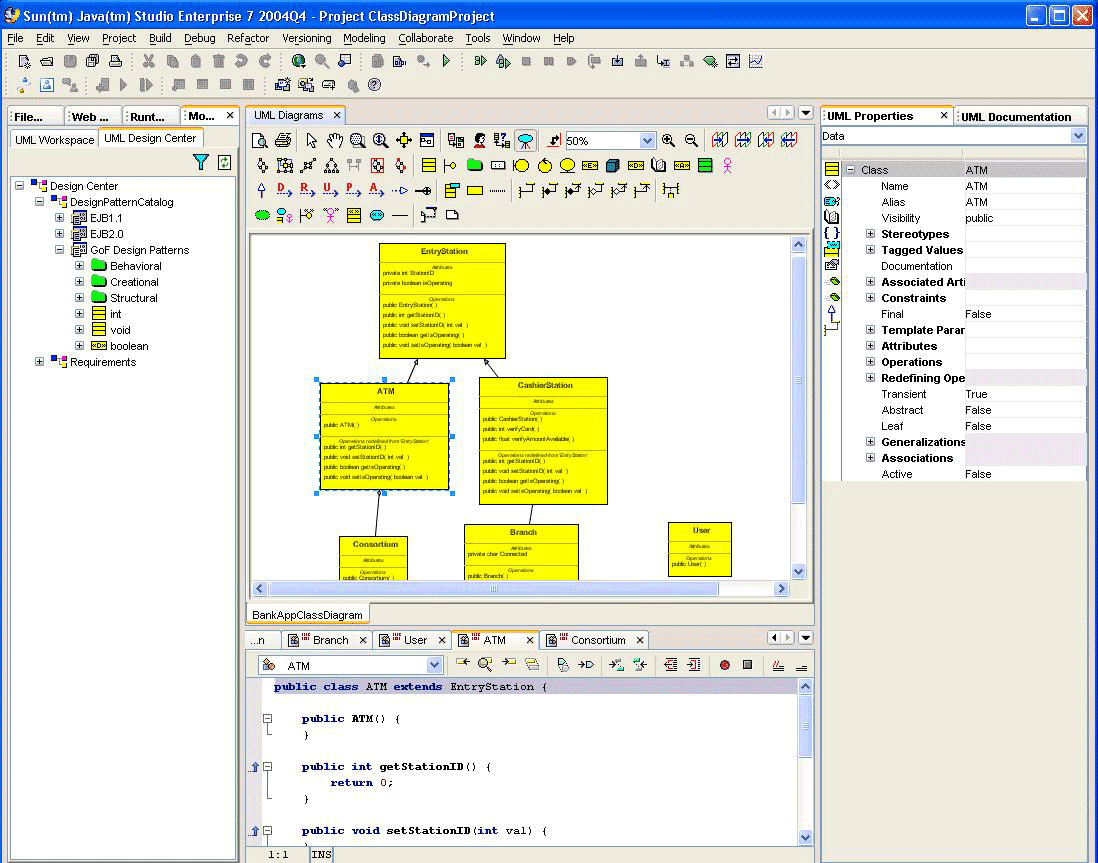Viewport: 1098px width, 863px height.
Task: Expand the EJB1.1 tree node
Action: [x=60, y=218]
